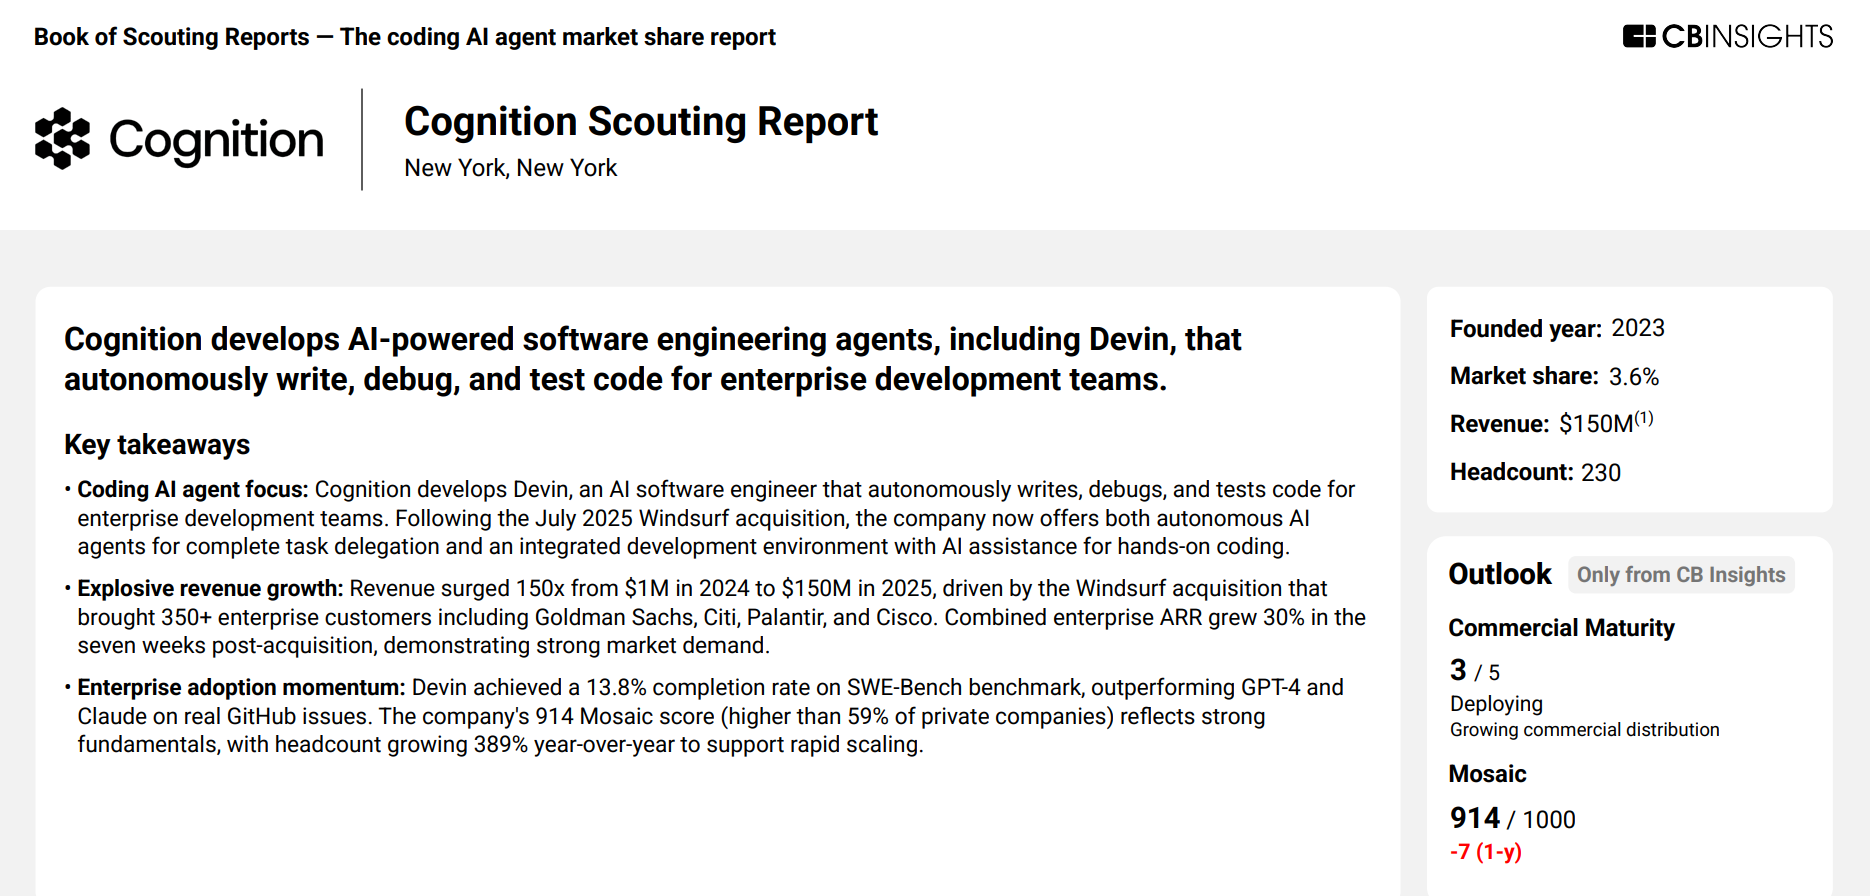Click the revenue footnote (1) superscript
This screenshot has width=1870, height=896.
1644,418
